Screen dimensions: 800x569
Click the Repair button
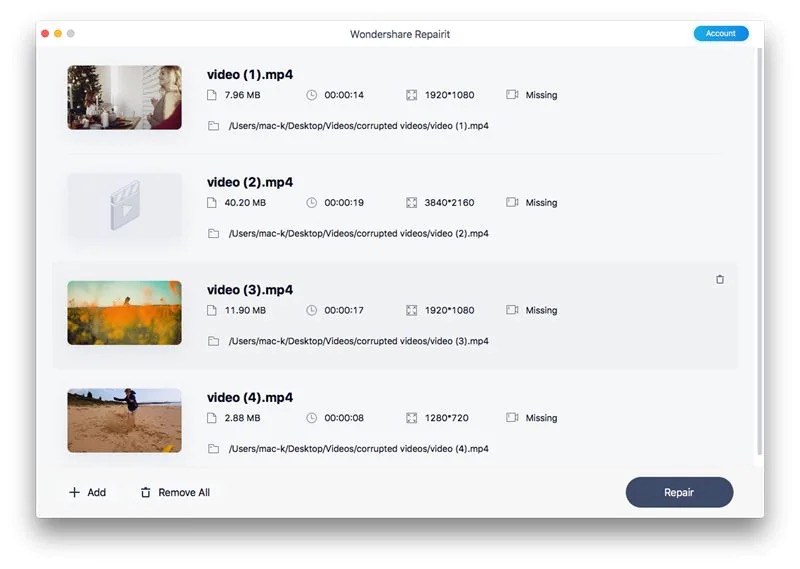coord(679,492)
